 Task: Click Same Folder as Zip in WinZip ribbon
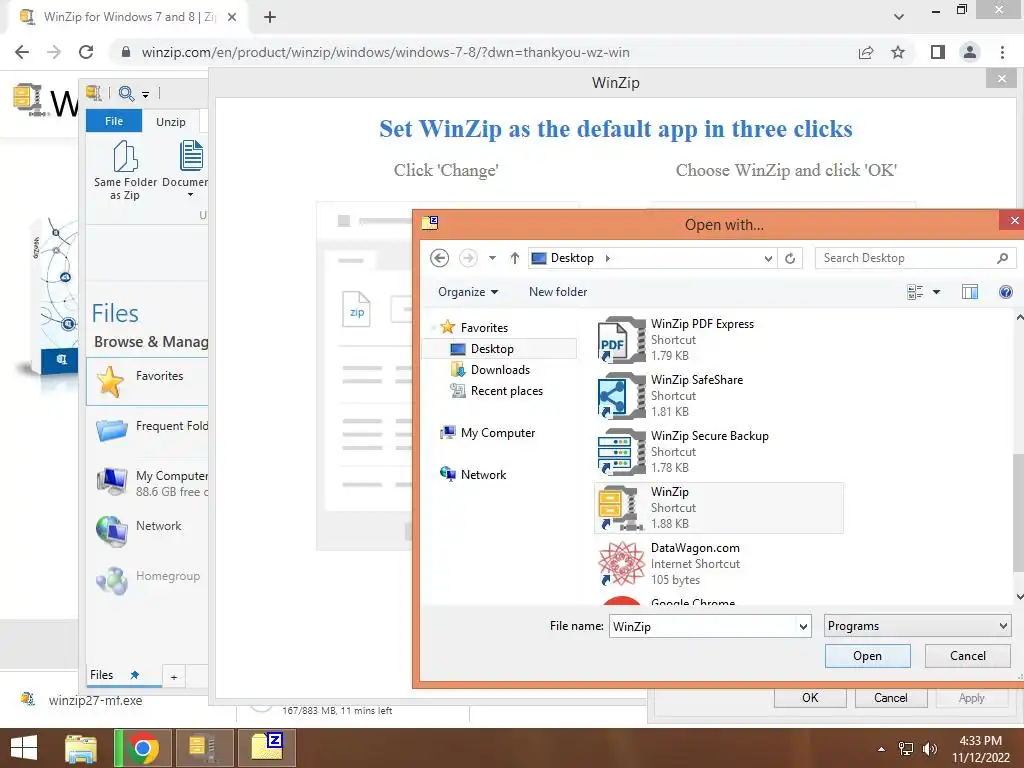click(125, 170)
